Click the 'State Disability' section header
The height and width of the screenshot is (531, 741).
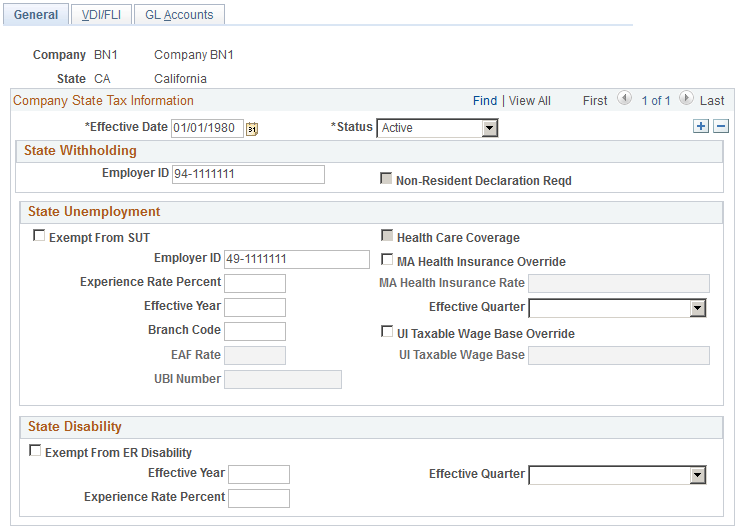[x=75, y=427]
